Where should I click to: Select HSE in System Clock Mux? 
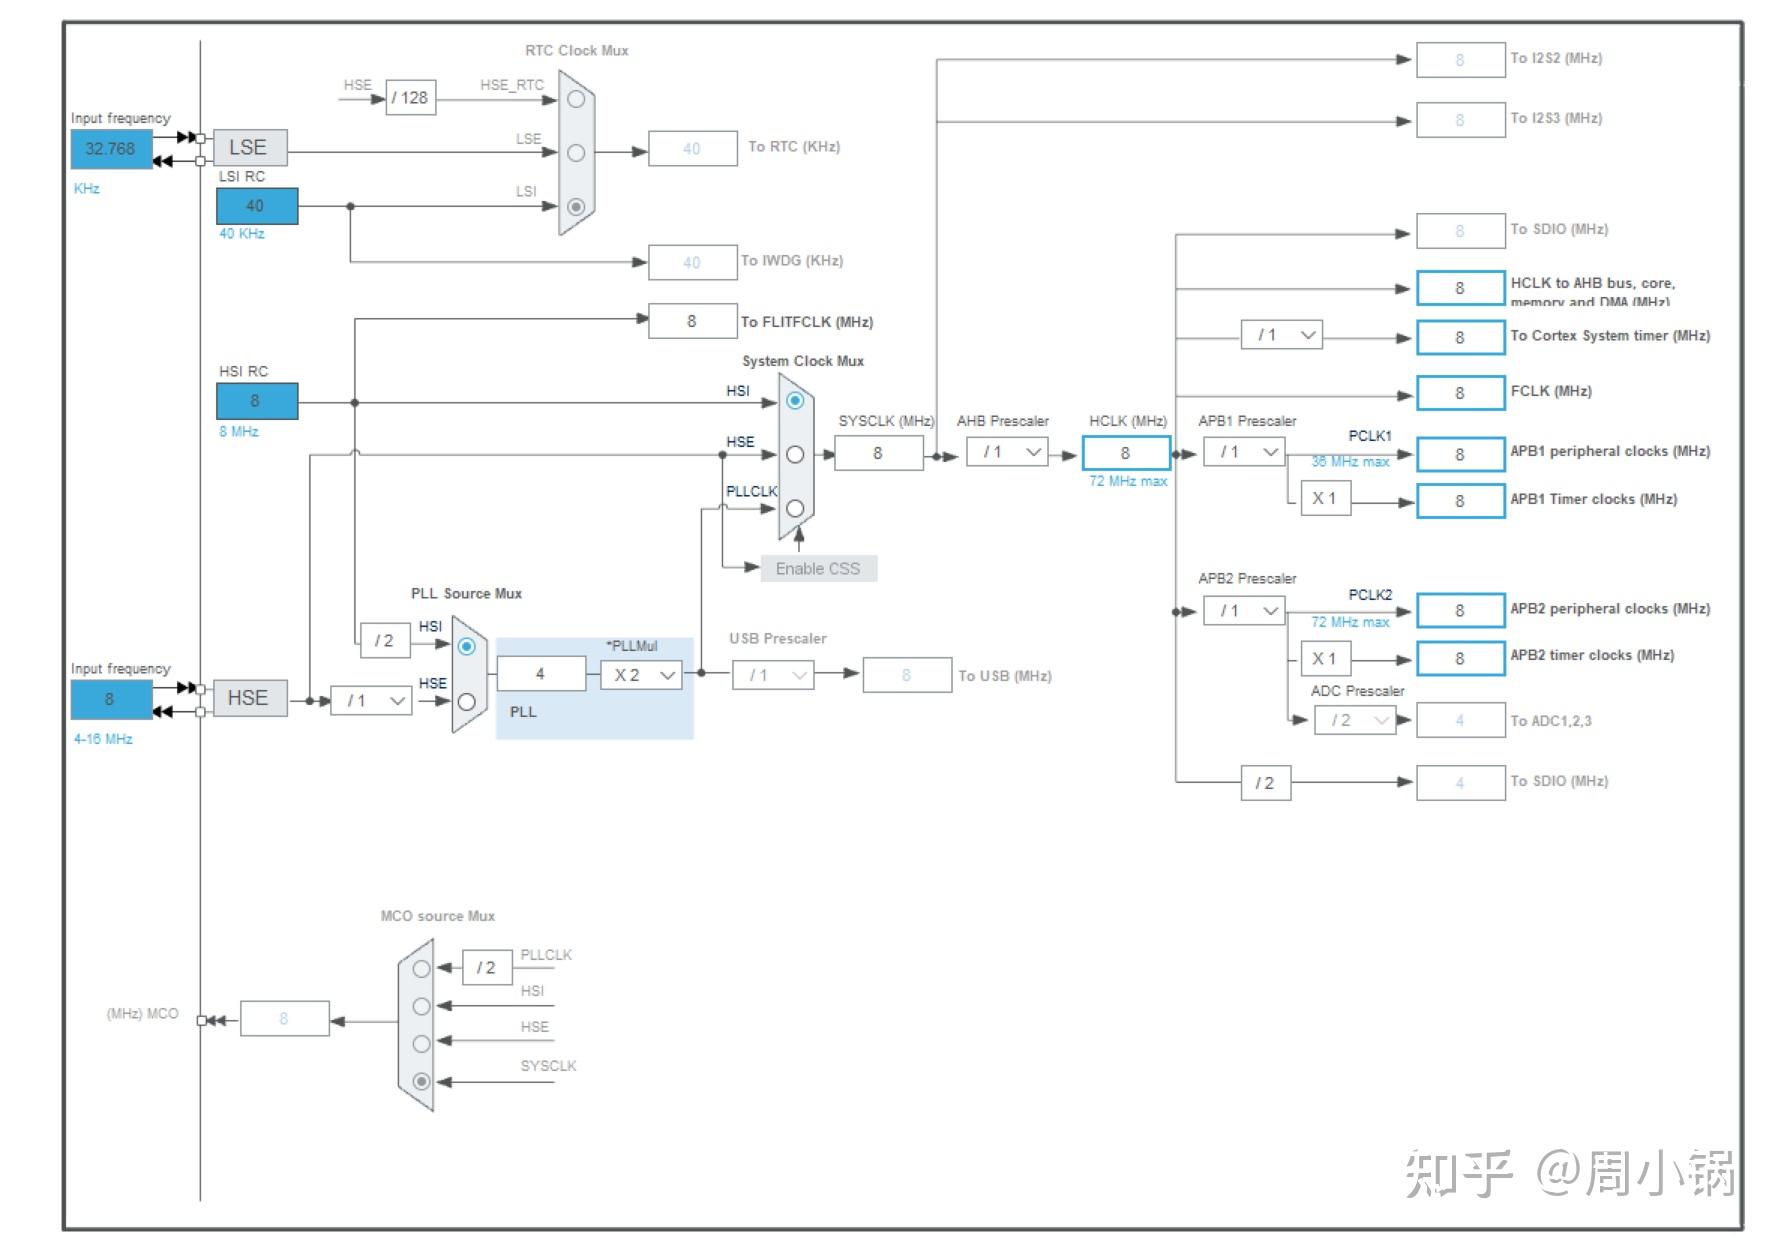pos(795,455)
